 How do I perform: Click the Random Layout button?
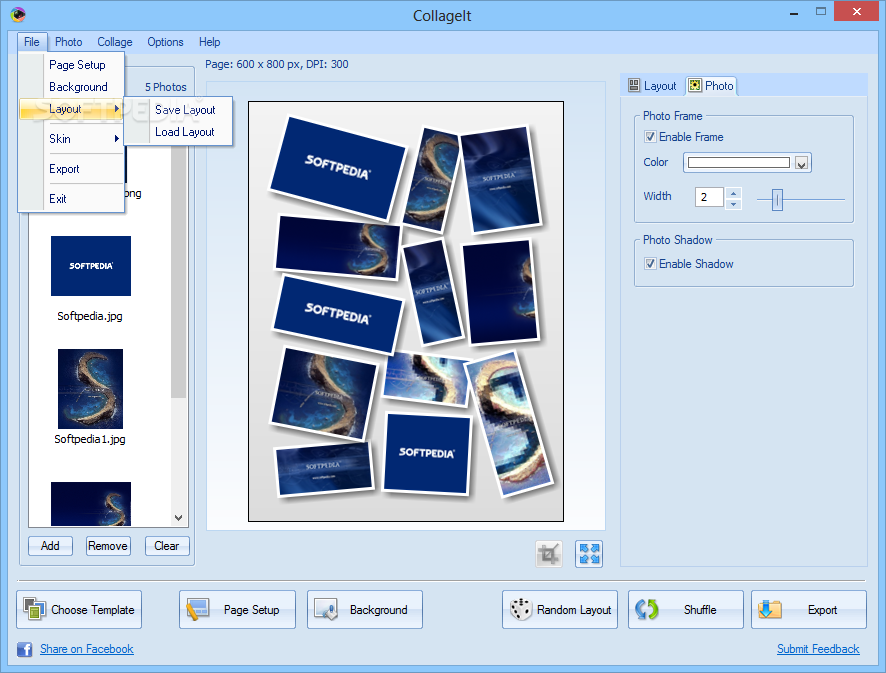coord(560,610)
